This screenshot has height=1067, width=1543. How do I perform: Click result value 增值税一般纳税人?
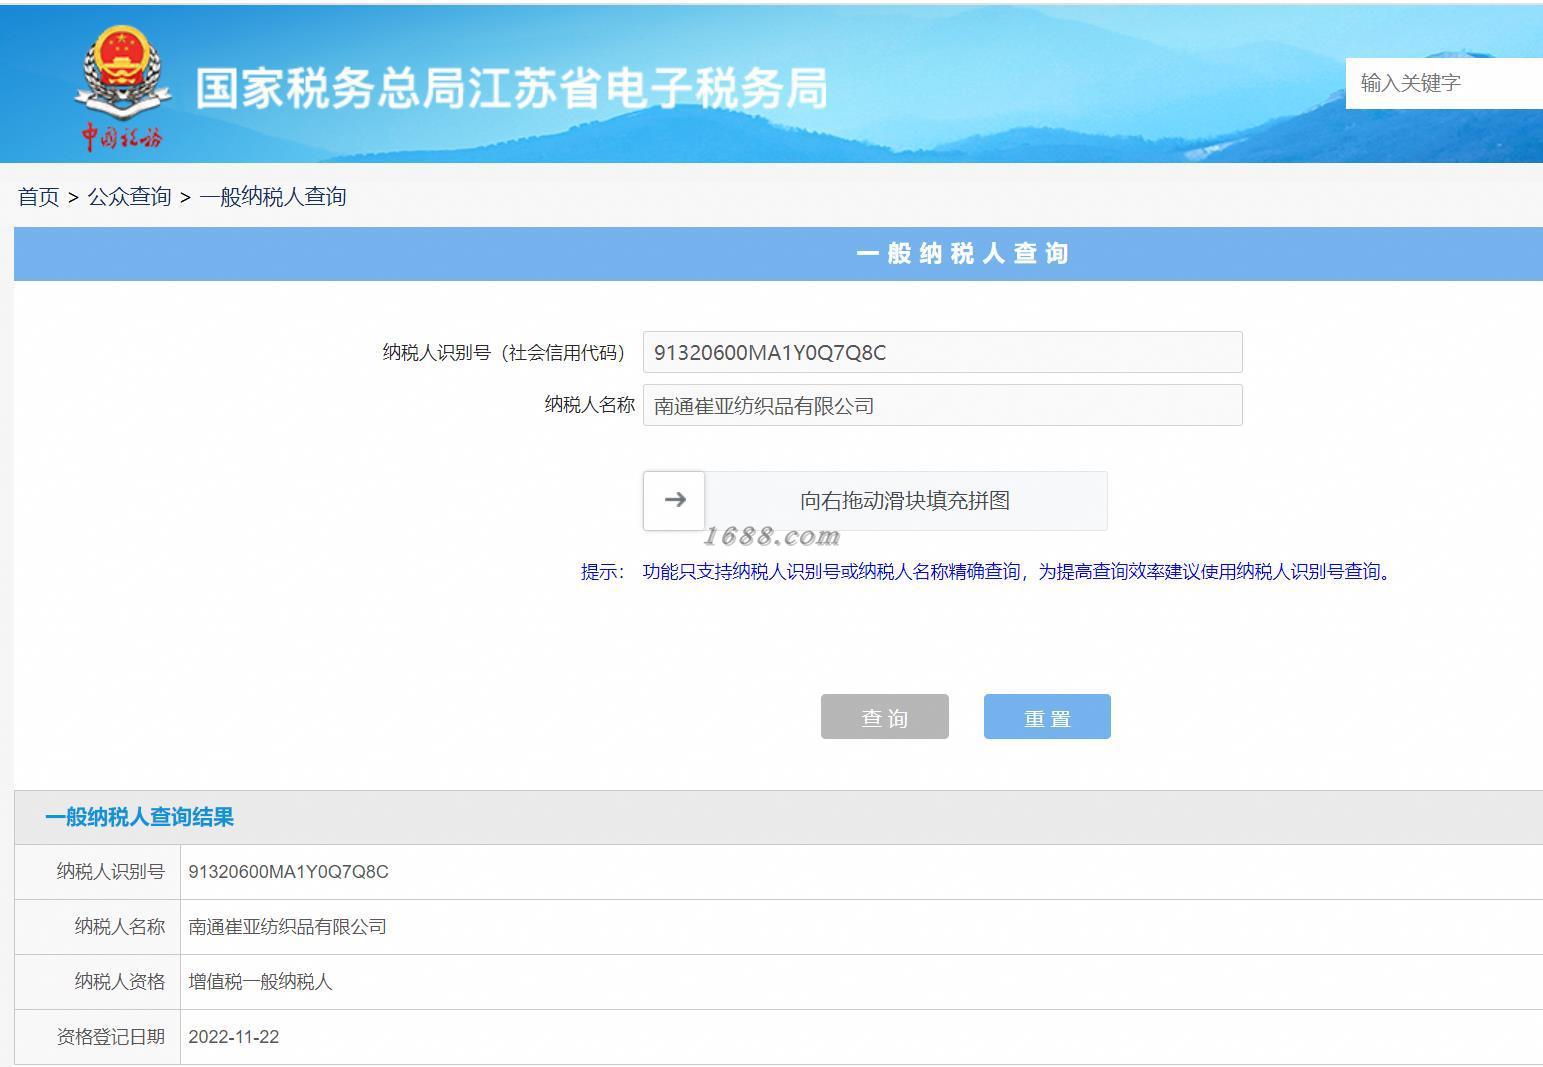tap(260, 982)
